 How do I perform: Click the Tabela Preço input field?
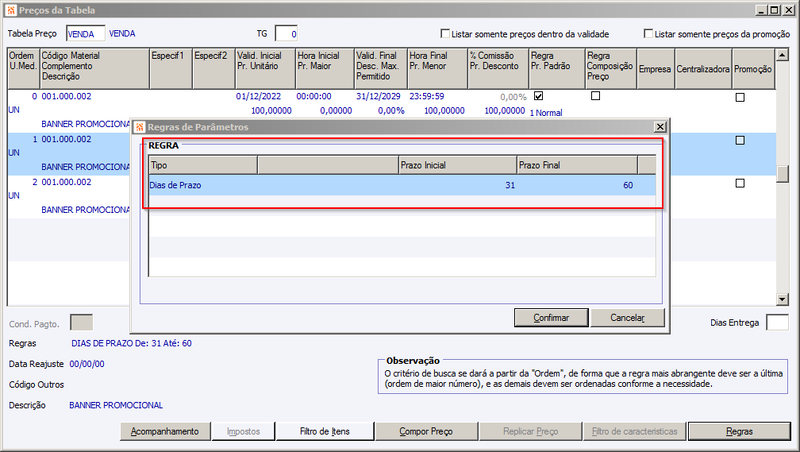[x=85, y=34]
